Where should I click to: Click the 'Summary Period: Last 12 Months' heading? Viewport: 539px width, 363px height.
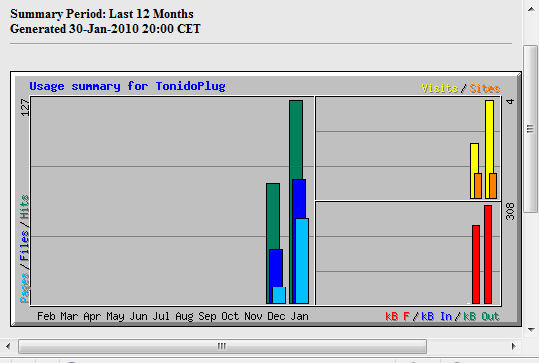point(102,14)
